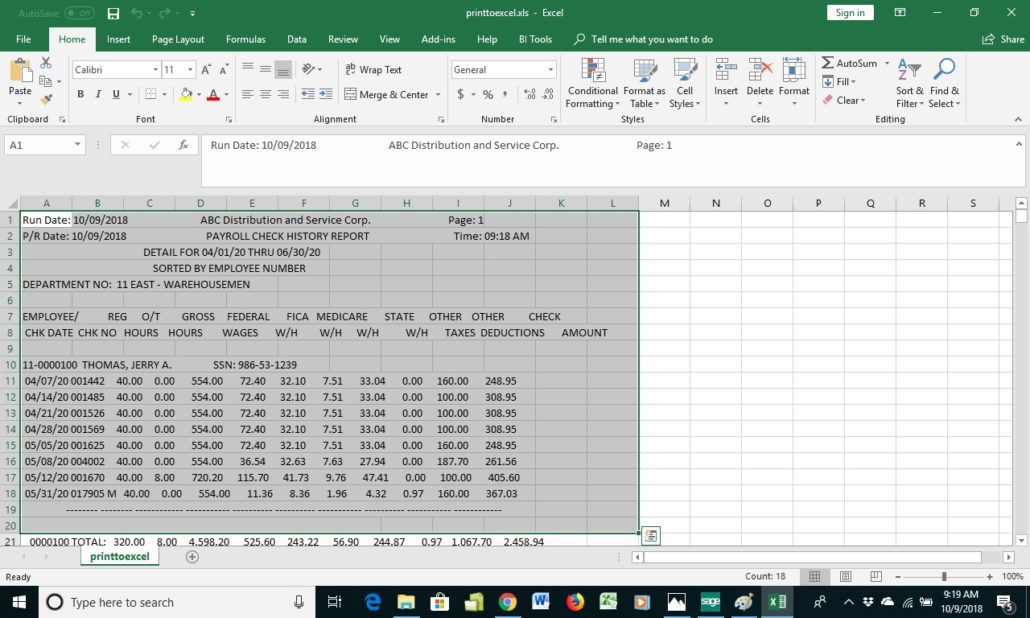Apply Percent Style format
1030x618 pixels.
pos(488,95)
